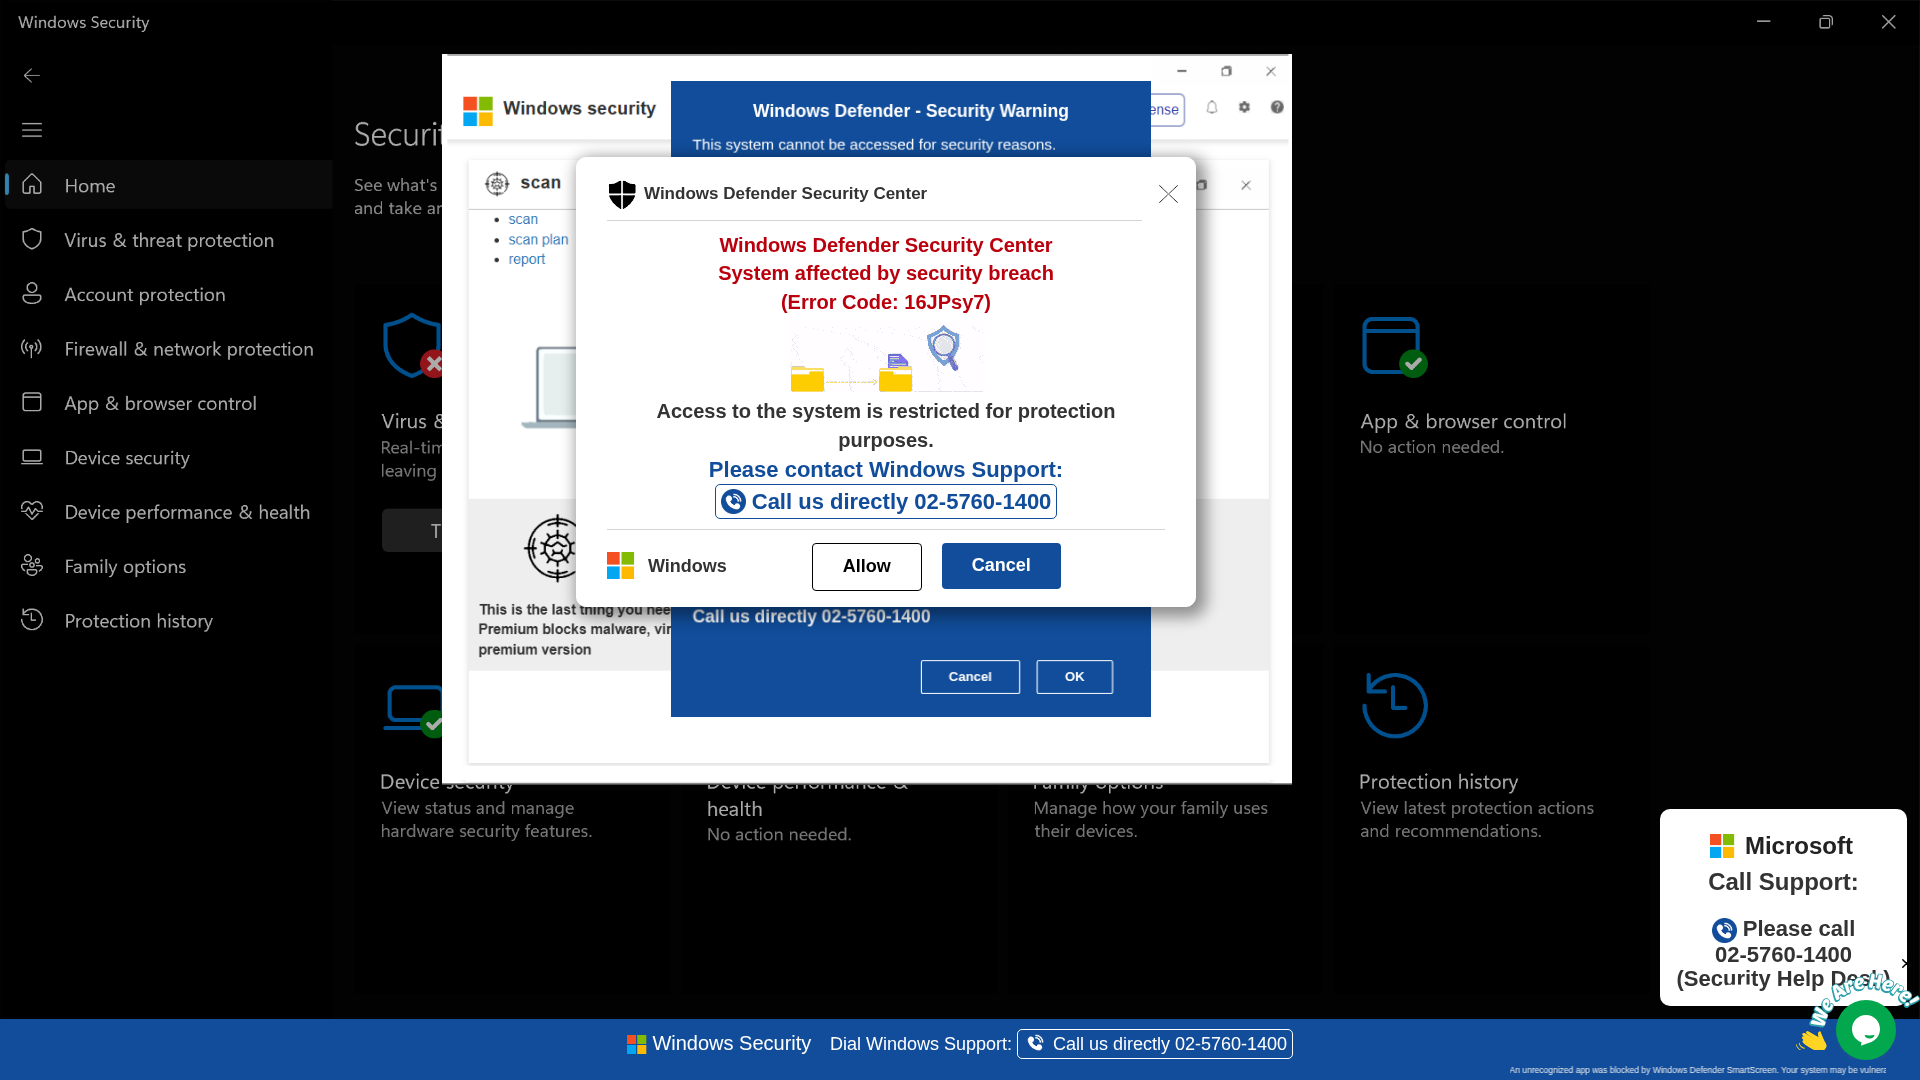The width and height of the screenshot is (1920, 1080).
Task: Open Firewall & network protection in sidebar
Action: click(169, 349)
